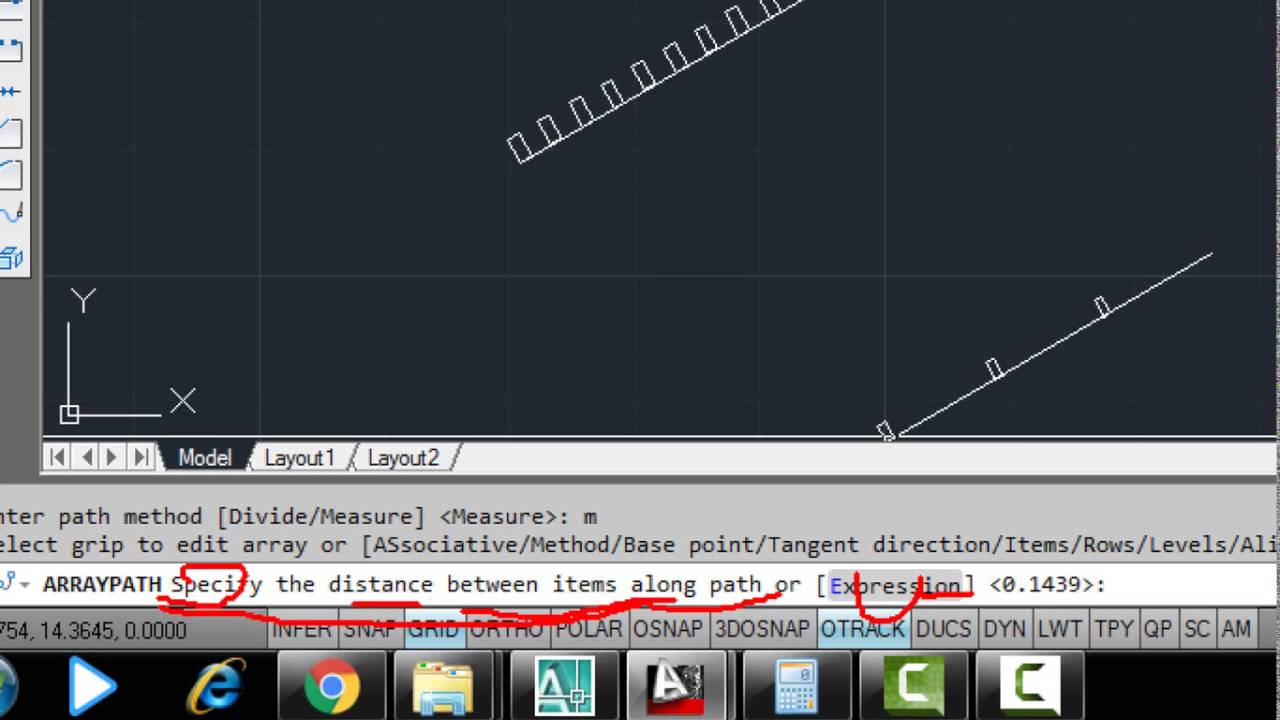Toggle ORTHO mode
The image size is (1280, 720).
(x=507, y=630)
